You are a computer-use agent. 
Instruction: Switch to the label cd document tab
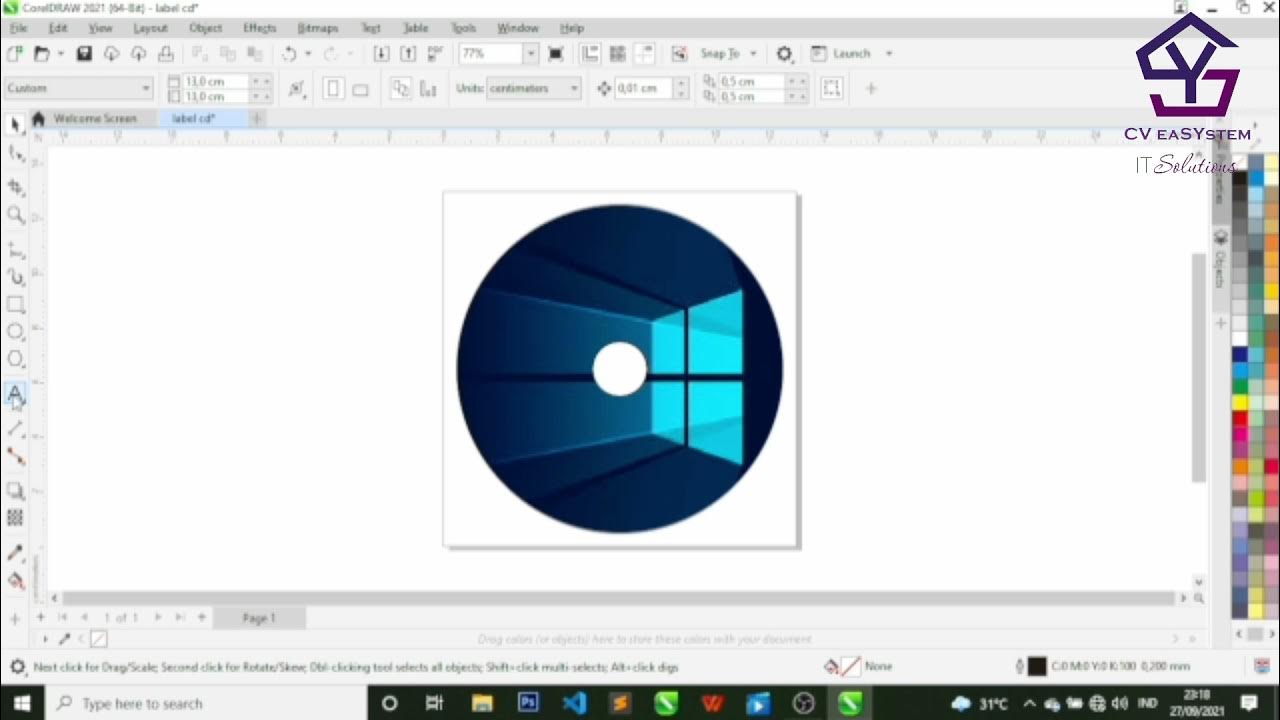(193, 118)
